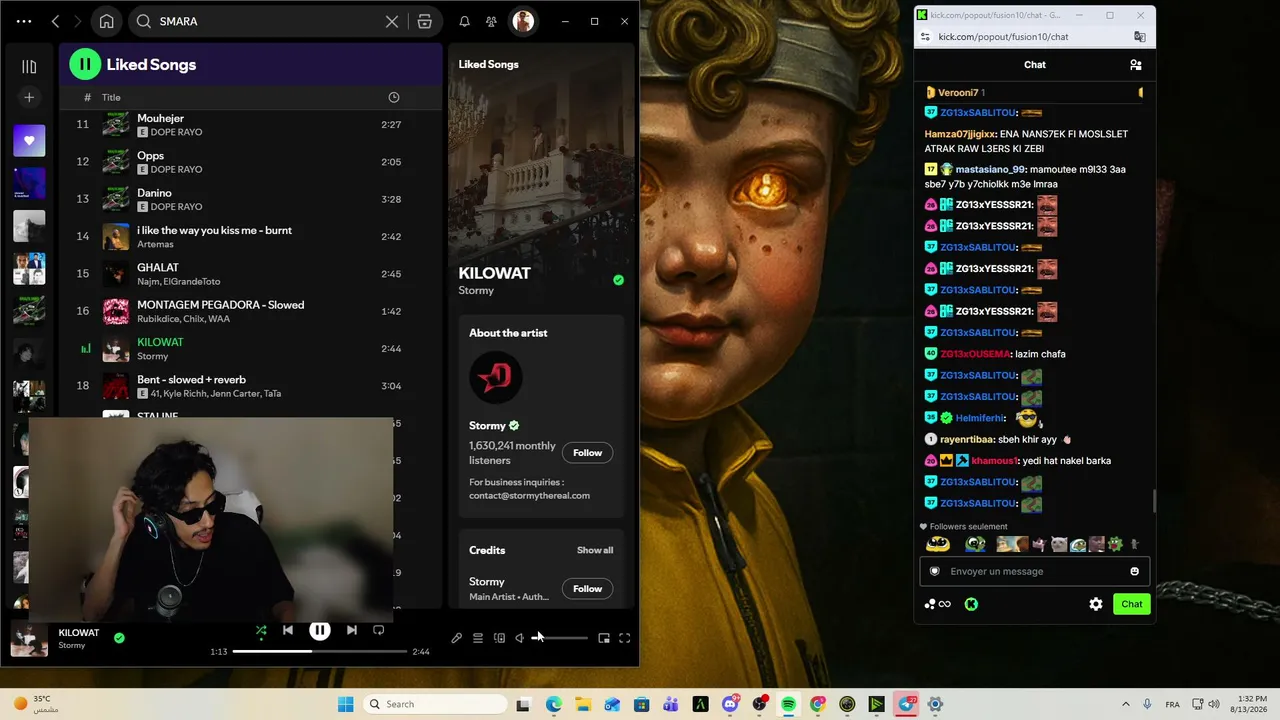The height and width of the screenshot is (720, 1280).
Task: Collapse Your Library sidebar
Action: click(29, 66)
